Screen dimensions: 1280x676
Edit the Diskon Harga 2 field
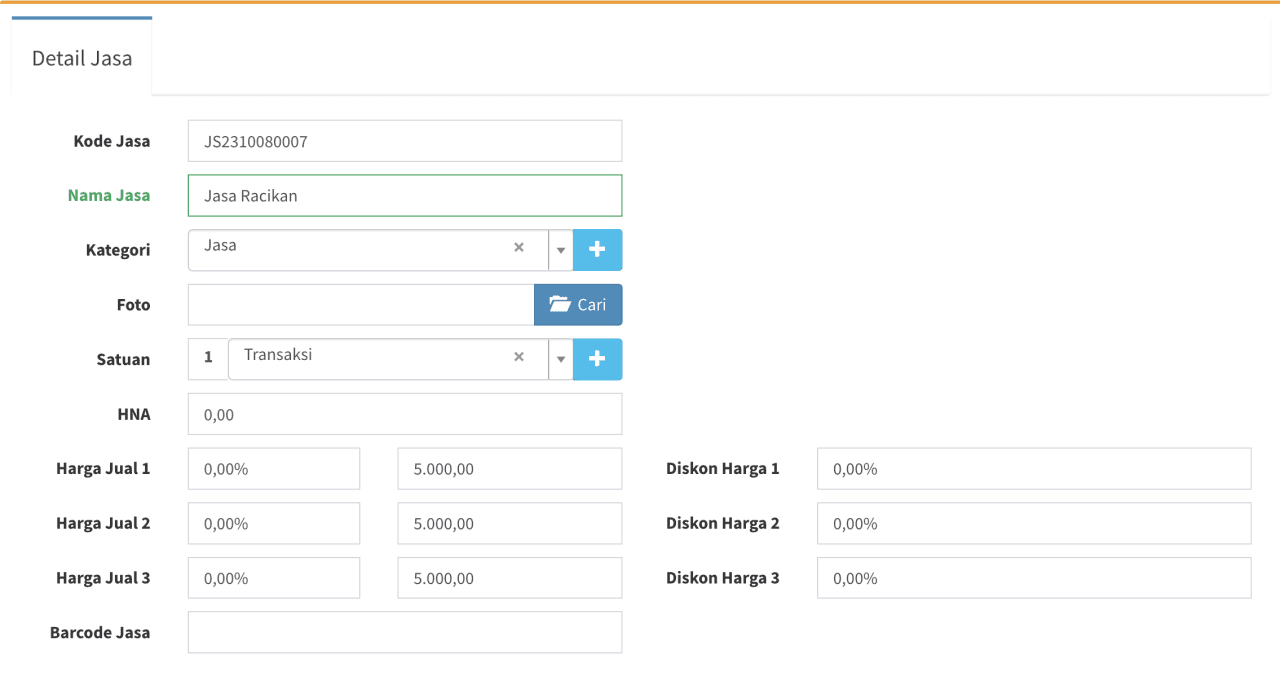(1034, 523)
